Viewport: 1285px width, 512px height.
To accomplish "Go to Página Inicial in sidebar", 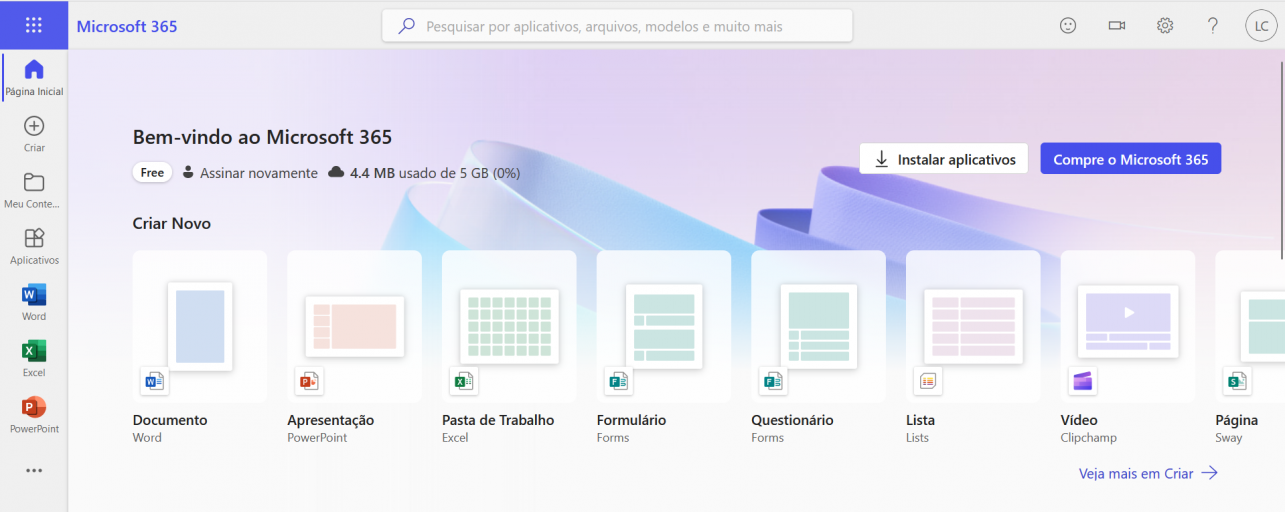I will pyautogui.click(x=34, y=78).
